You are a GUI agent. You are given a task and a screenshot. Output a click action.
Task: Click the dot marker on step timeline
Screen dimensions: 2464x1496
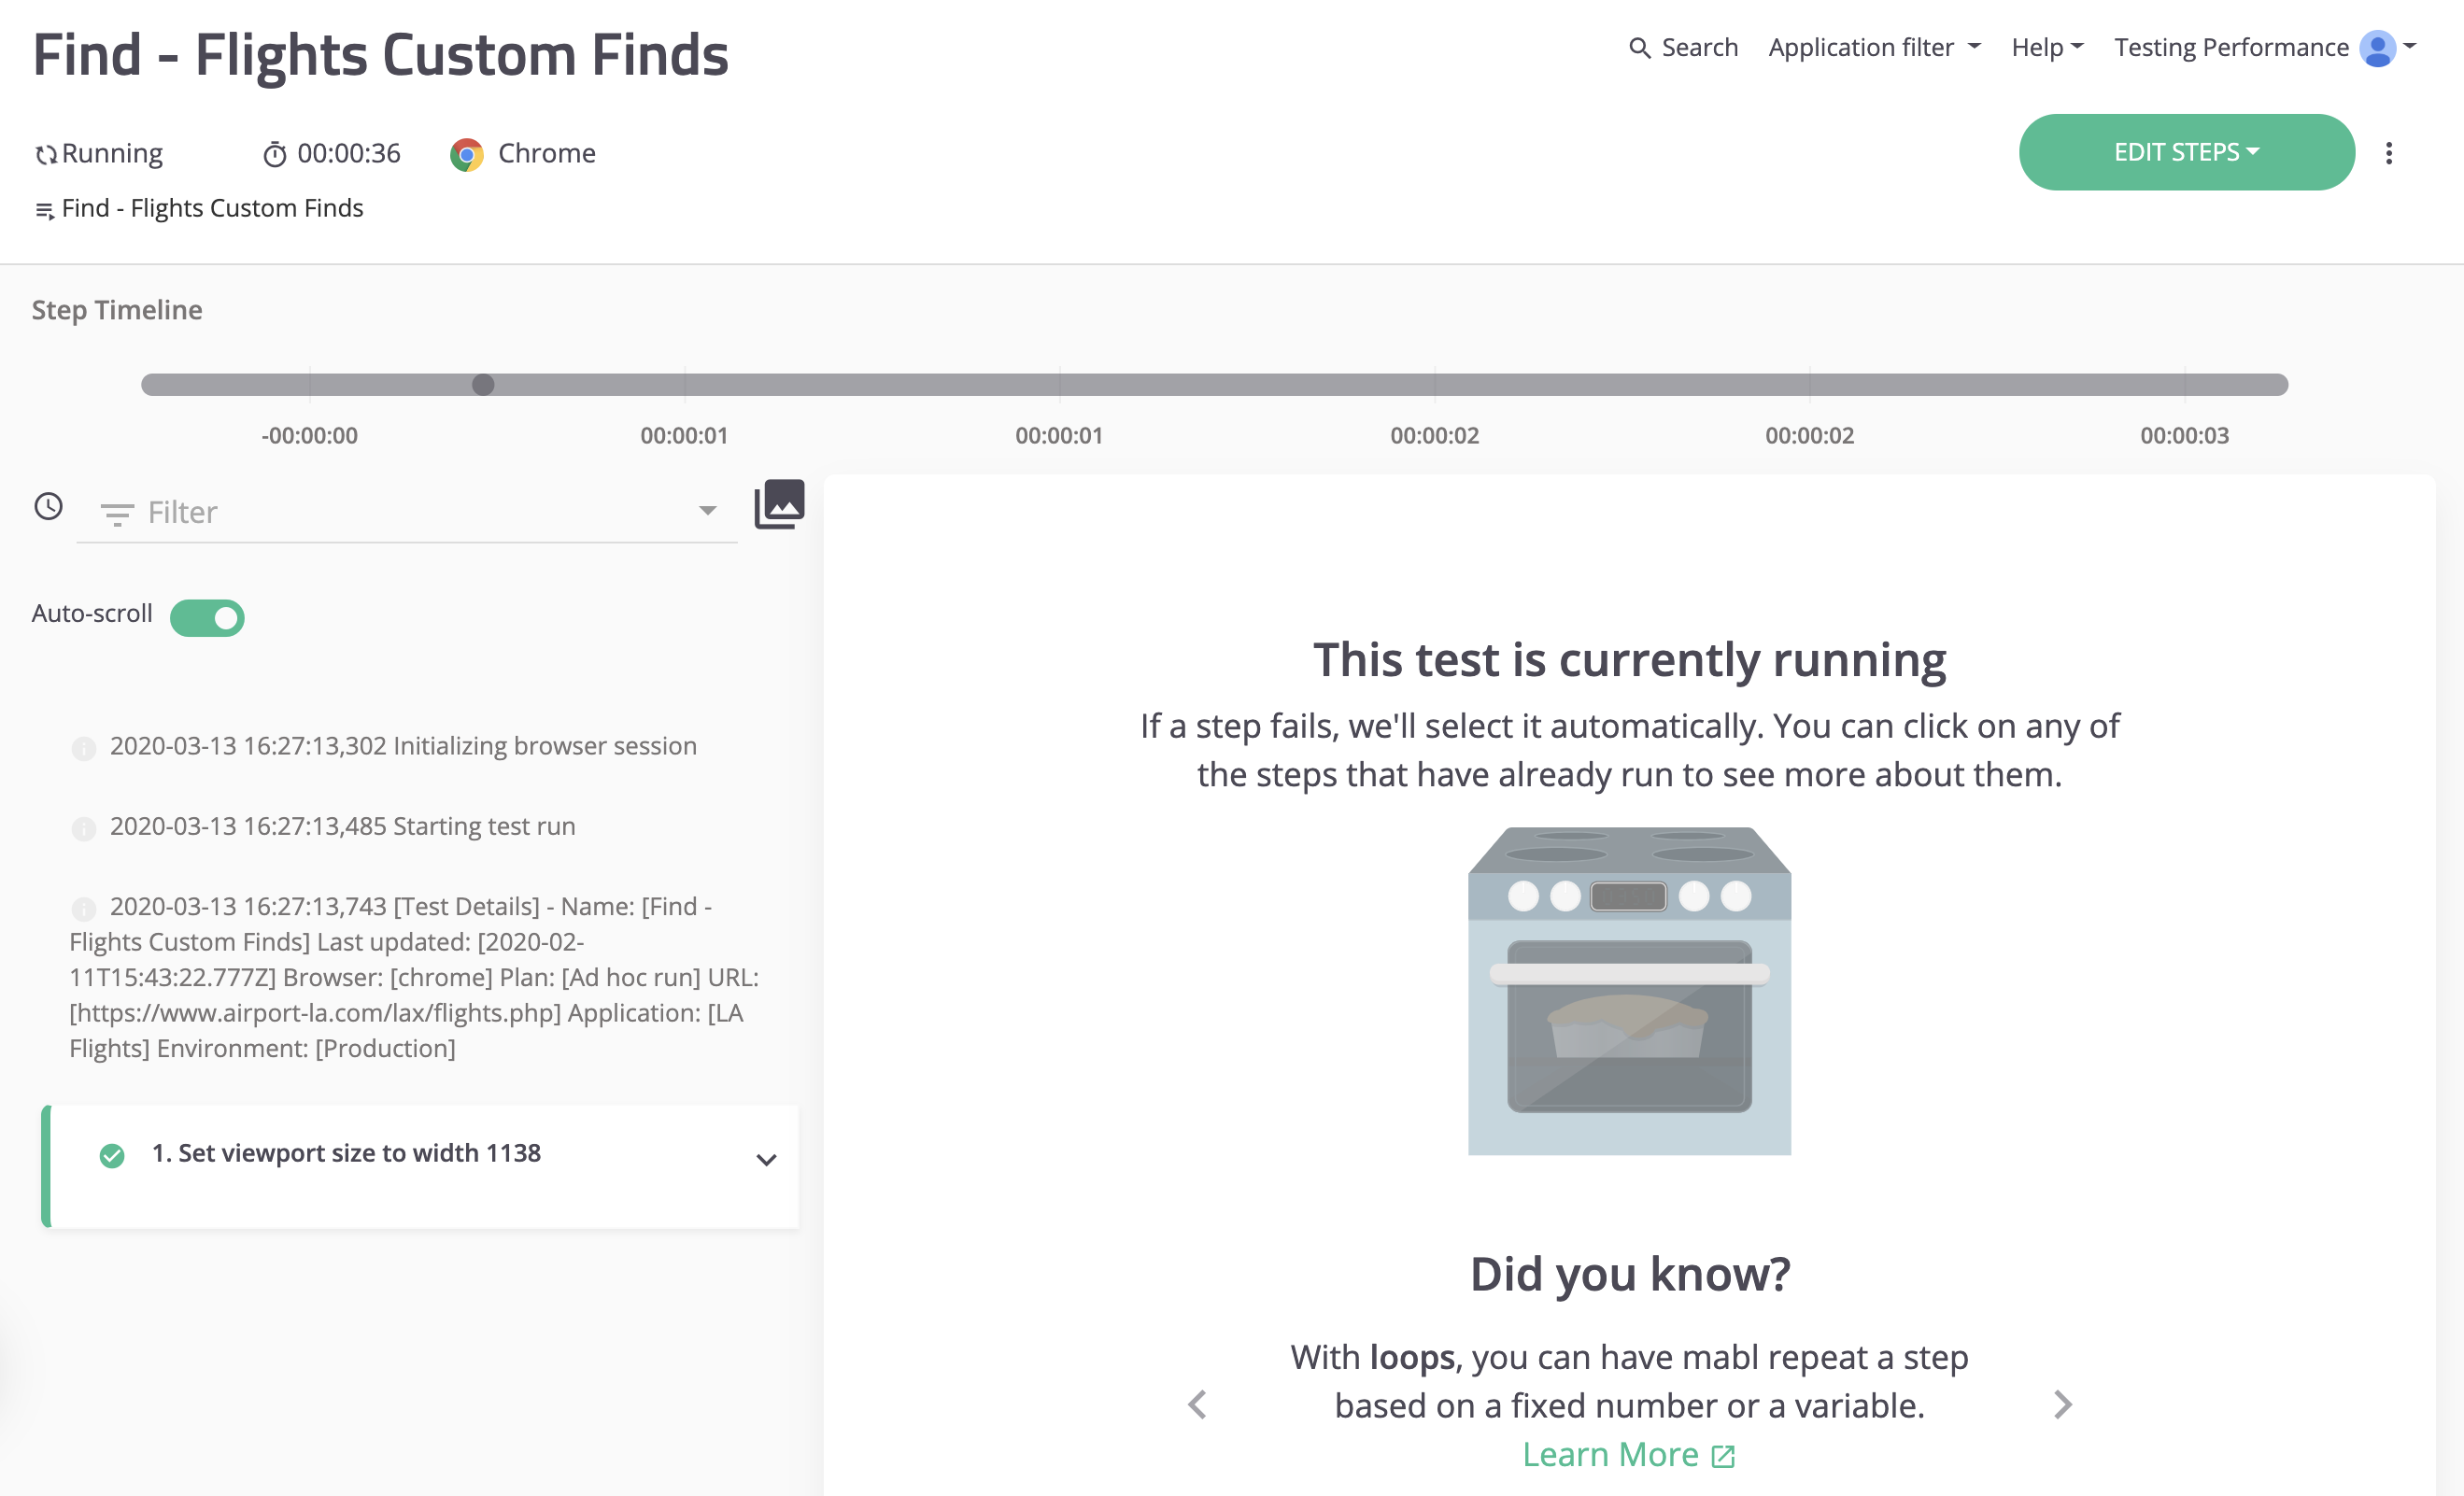(x=483, y=385)
